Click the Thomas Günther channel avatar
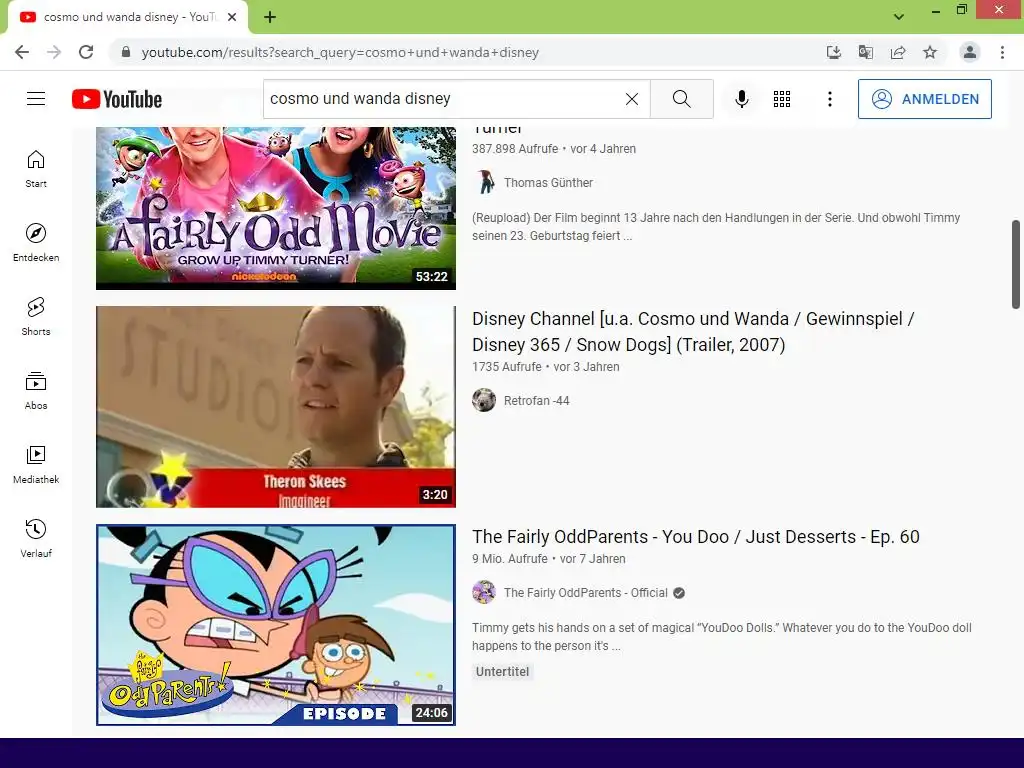Viewport: 1024px width, 768px height. tap(484, 183)
